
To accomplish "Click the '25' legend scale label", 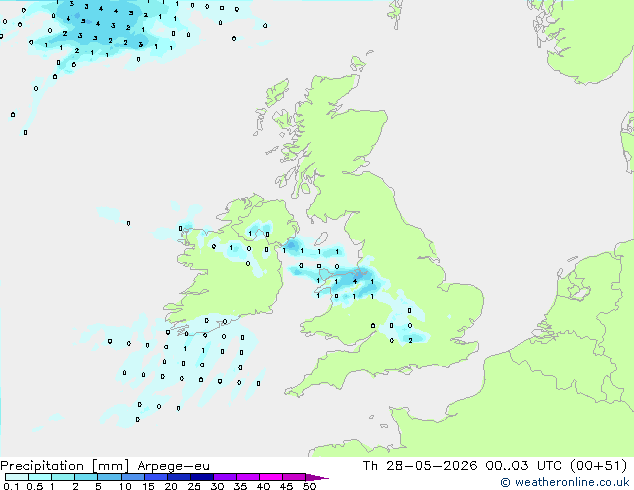I will click(x=194, y=486).
